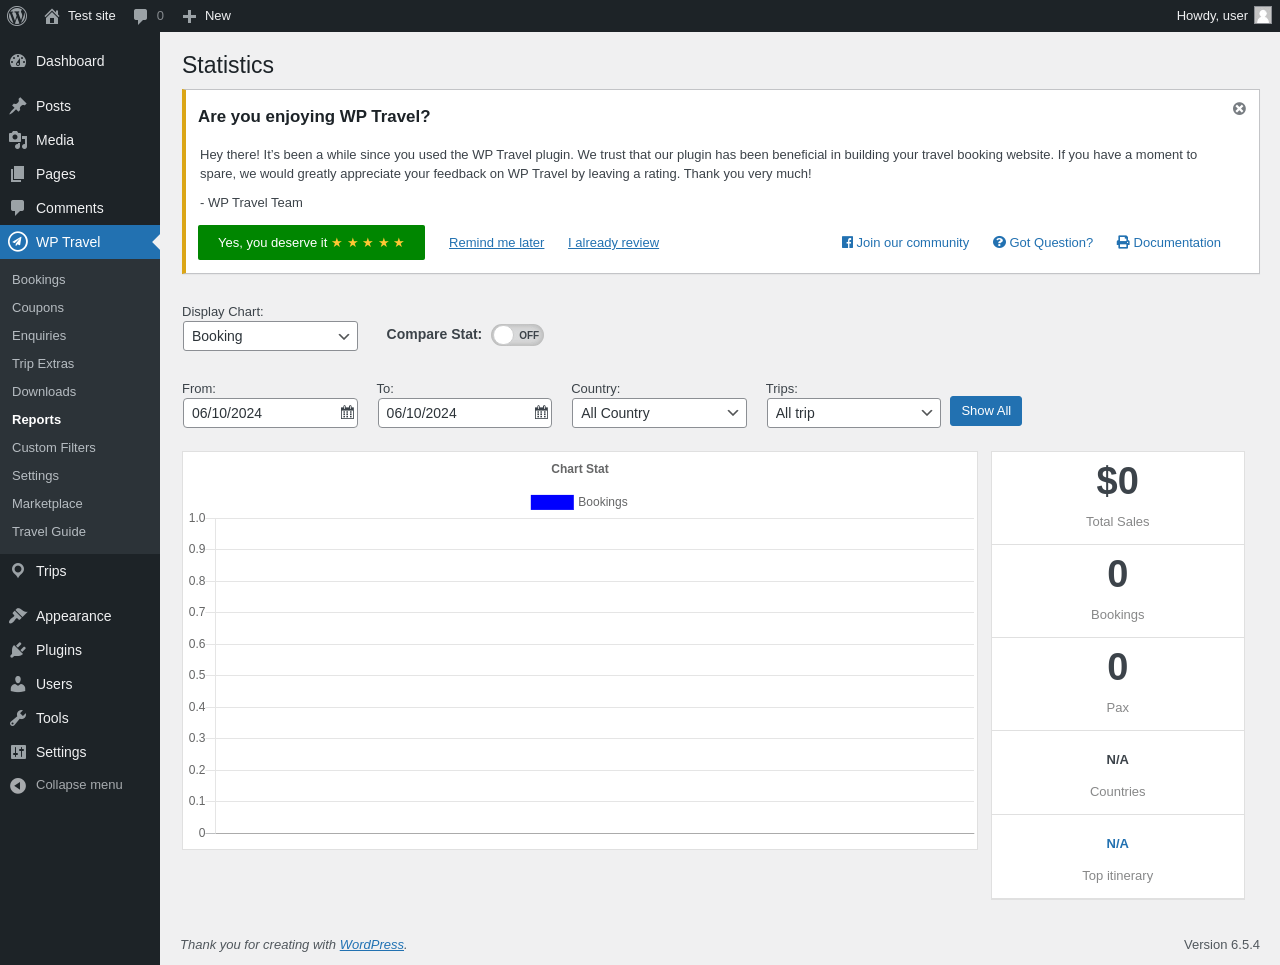Screen dimensions: 1280x965
Task: Toggle the Compare Stat switch on
Action: (517, 335)
